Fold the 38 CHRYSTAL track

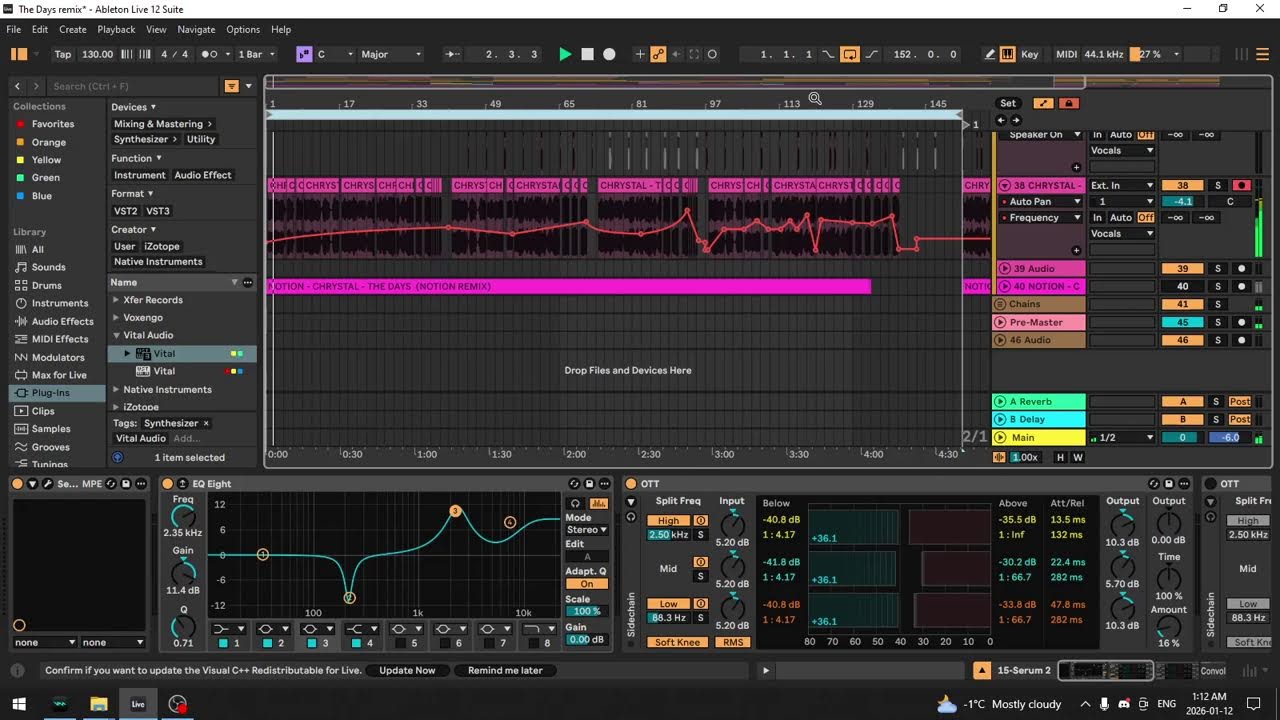(1005, 185)
